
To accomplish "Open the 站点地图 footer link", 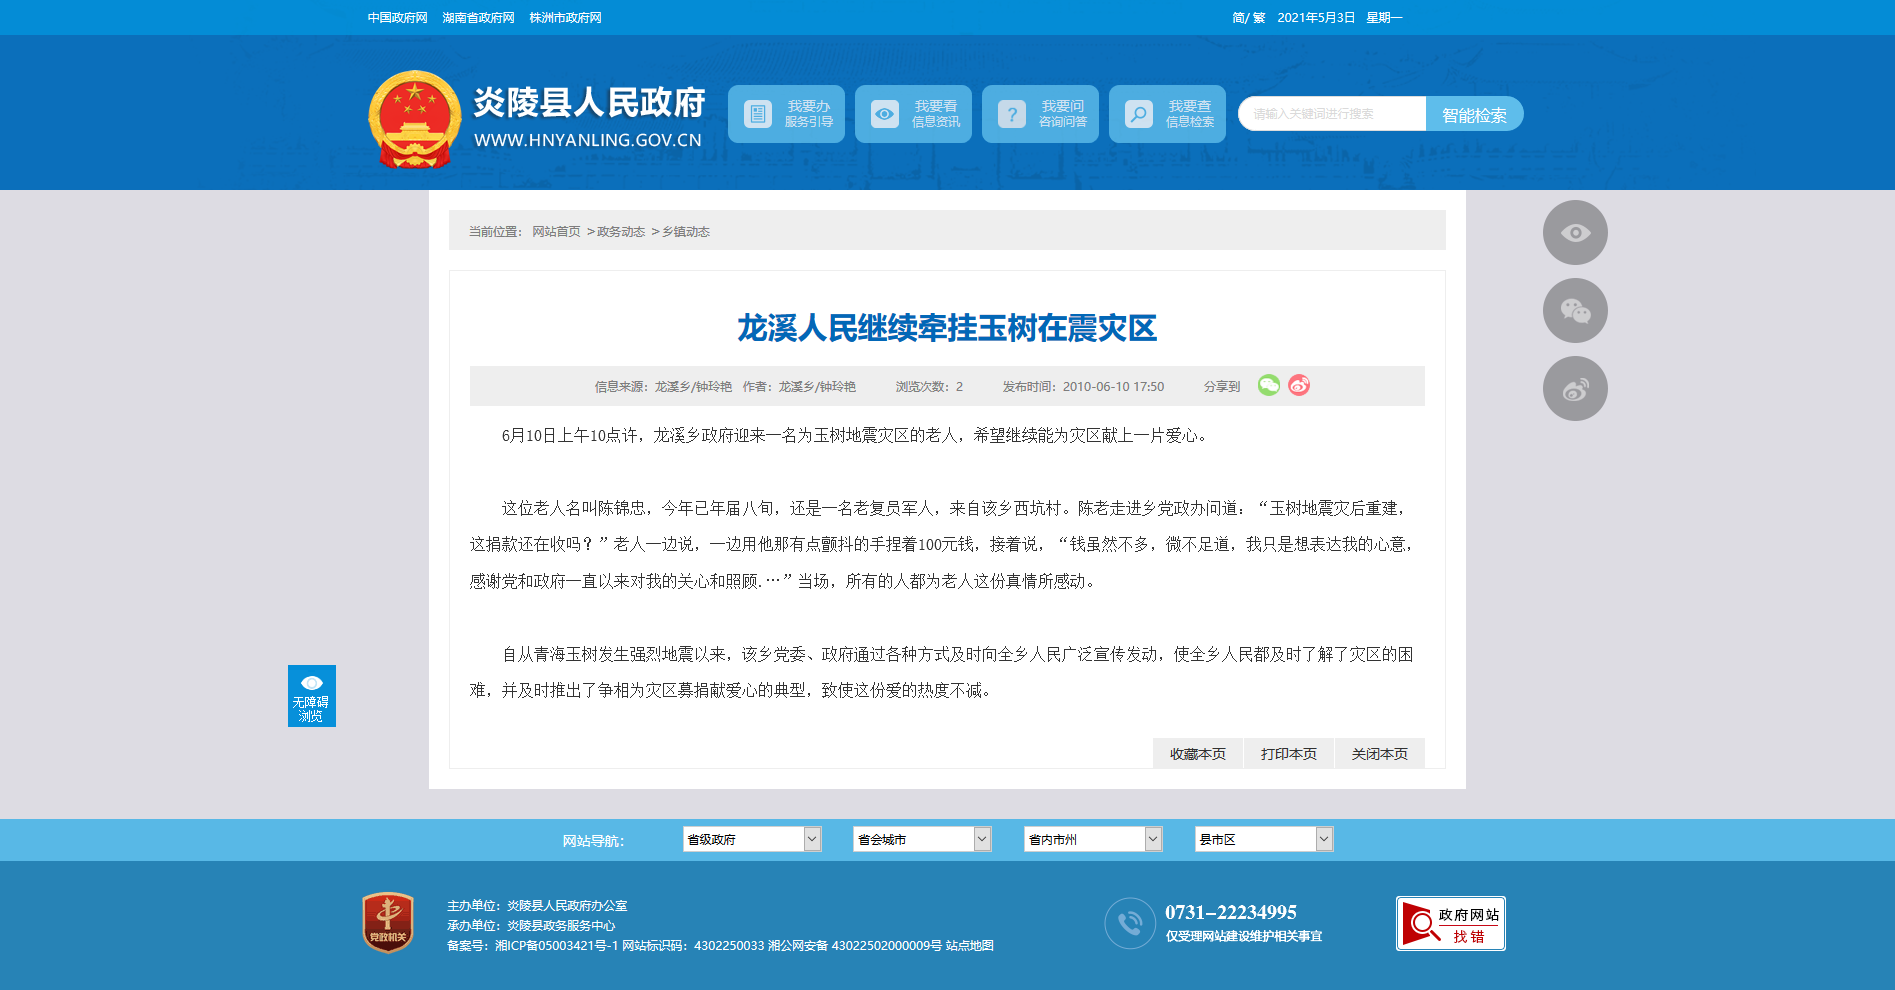I will (969, 945).
